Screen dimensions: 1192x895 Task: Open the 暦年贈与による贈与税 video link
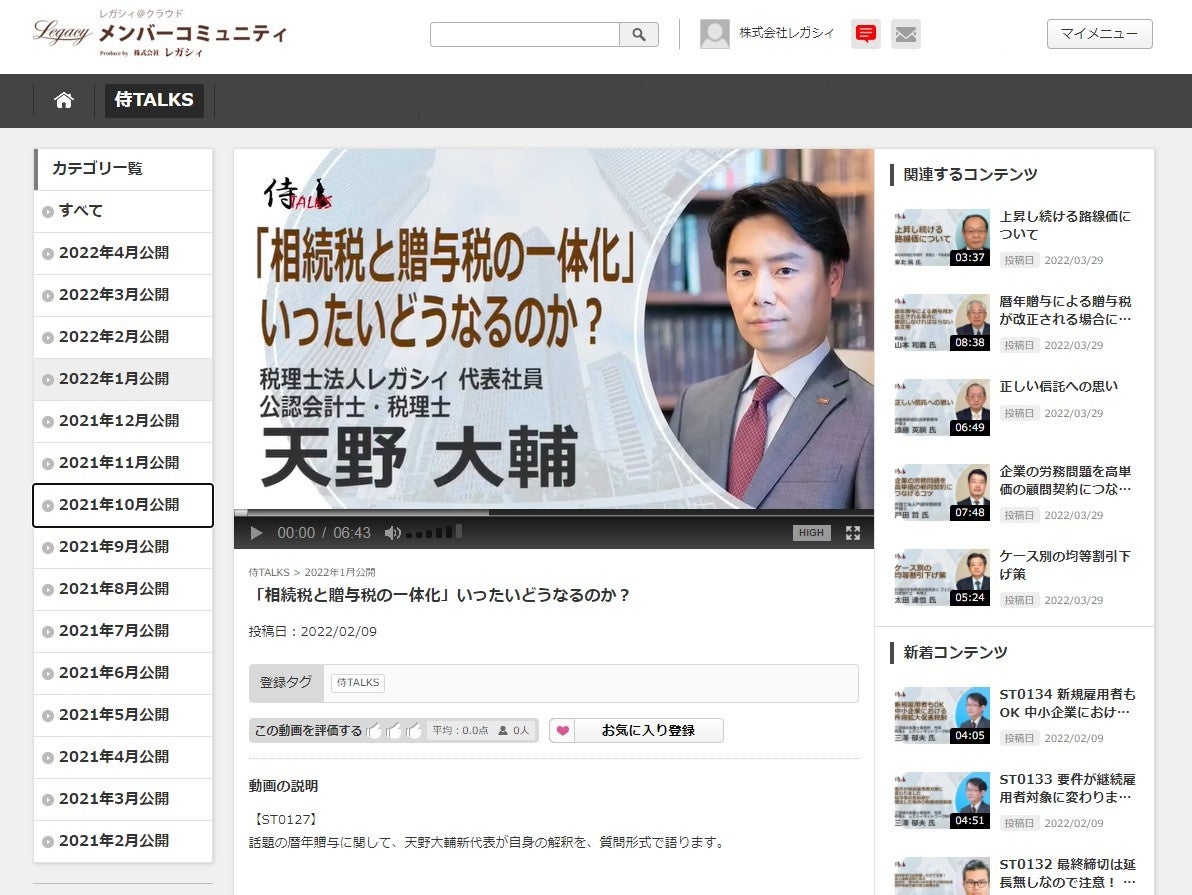(x=1065, y=311)
